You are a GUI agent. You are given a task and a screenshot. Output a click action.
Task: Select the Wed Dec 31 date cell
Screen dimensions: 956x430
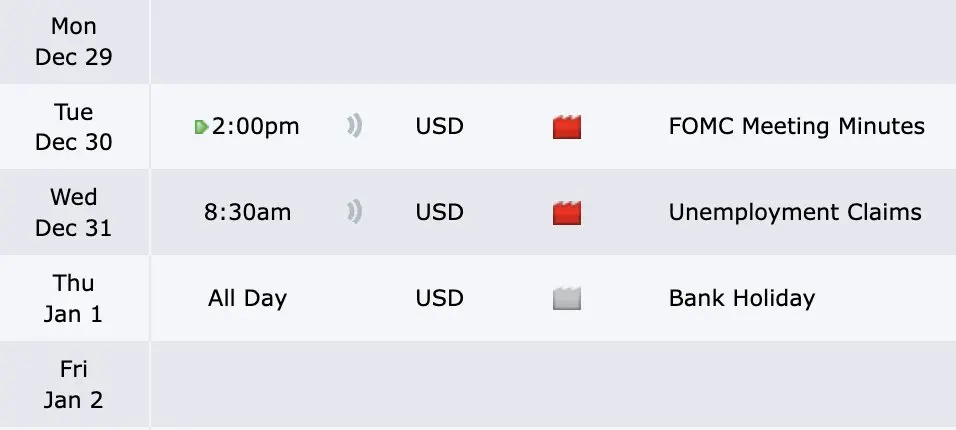74,212
